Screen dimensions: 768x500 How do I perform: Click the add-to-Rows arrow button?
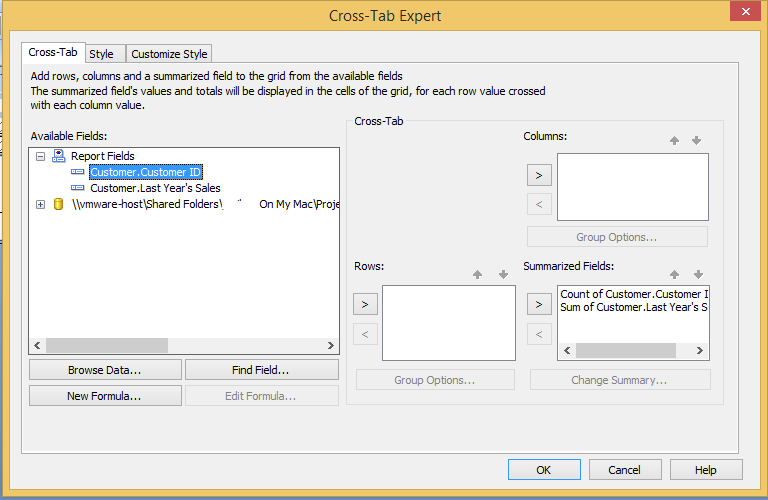coord(365,303)
